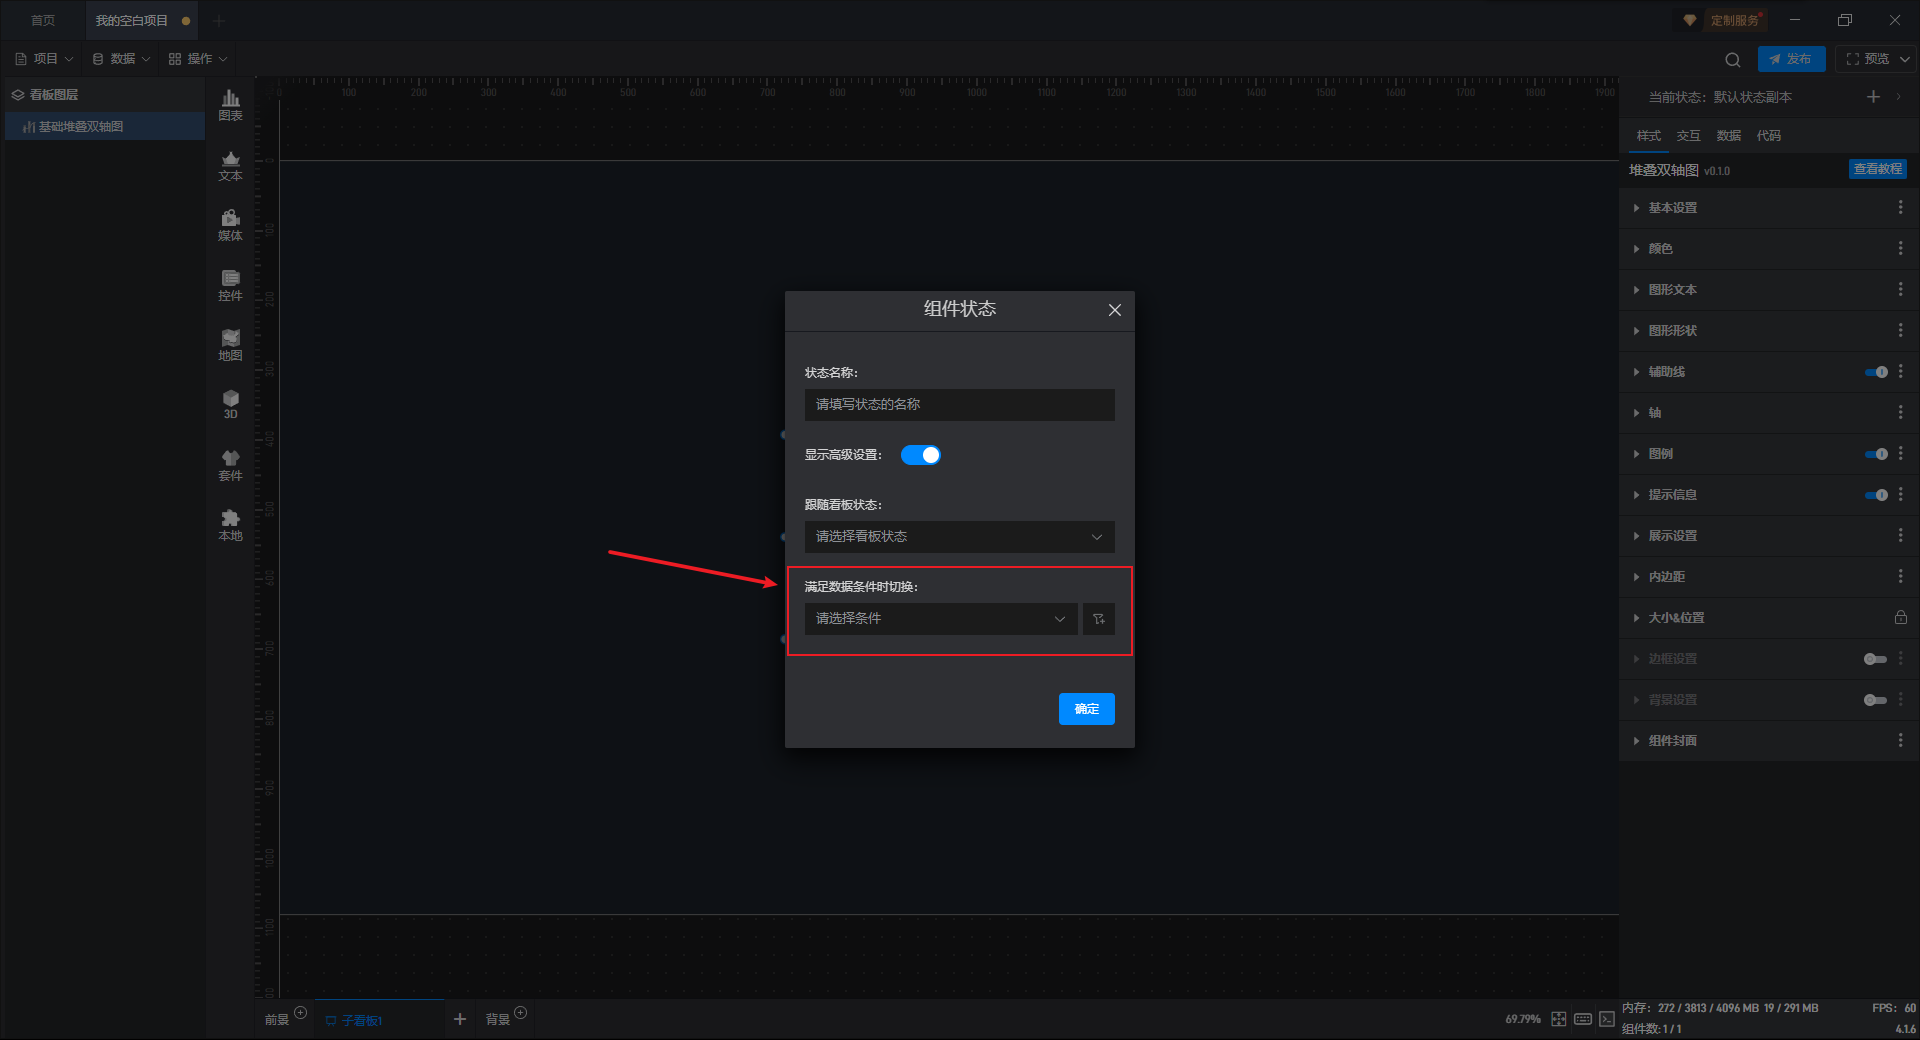This screenshot has width=1920, height=1040.
Task: Click the search magnifier icon in toolbar
Action: 1733,59
